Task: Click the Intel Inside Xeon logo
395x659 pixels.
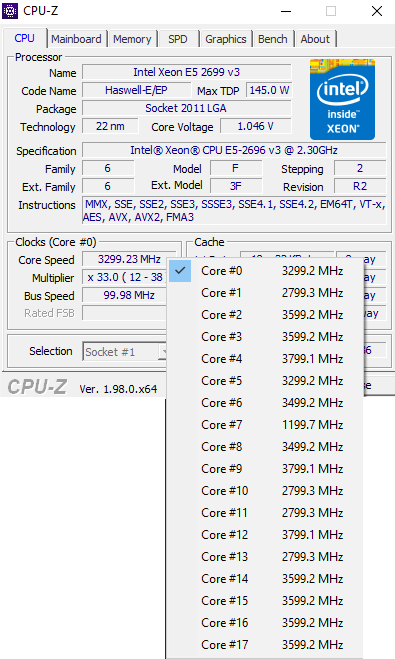Action: tap(342, 99)
